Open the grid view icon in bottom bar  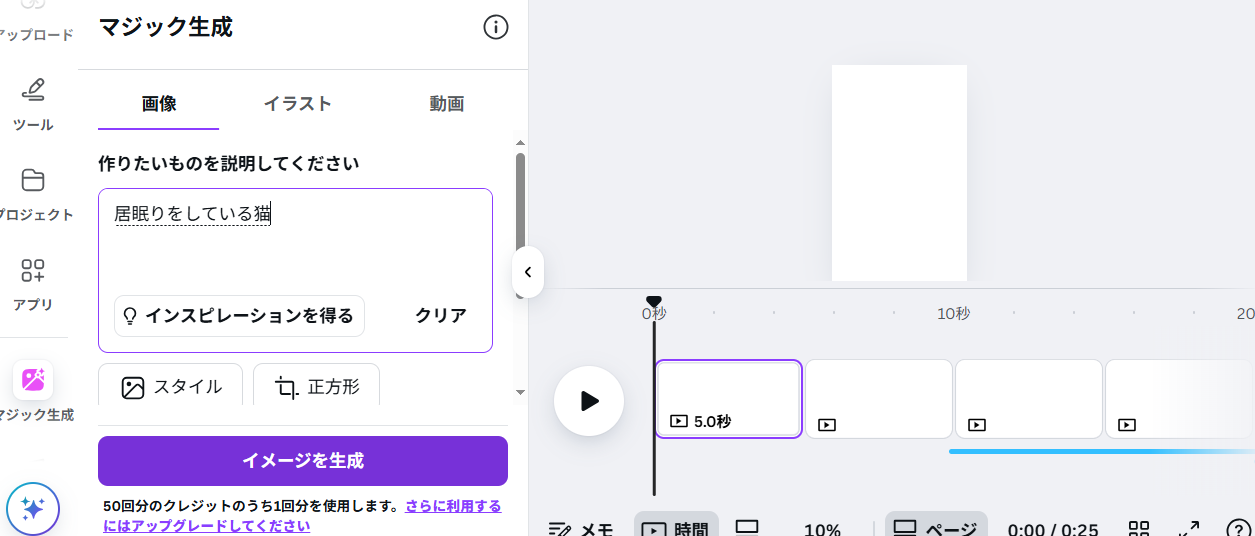pos(1139,529)
